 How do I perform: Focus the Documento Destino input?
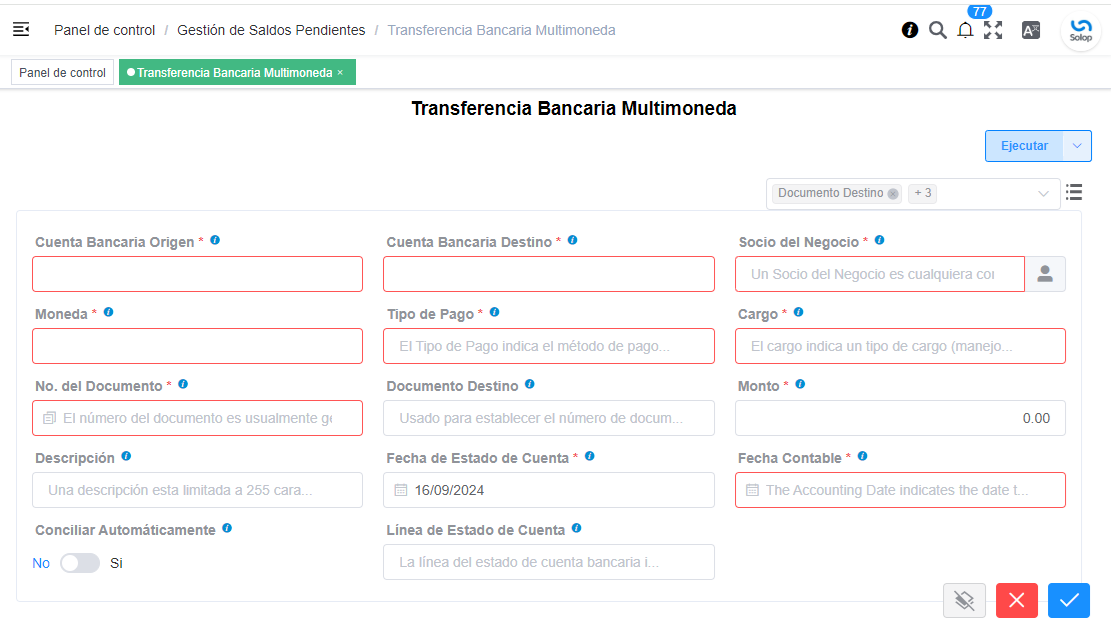pyautogui.click(x=548, y=418)
